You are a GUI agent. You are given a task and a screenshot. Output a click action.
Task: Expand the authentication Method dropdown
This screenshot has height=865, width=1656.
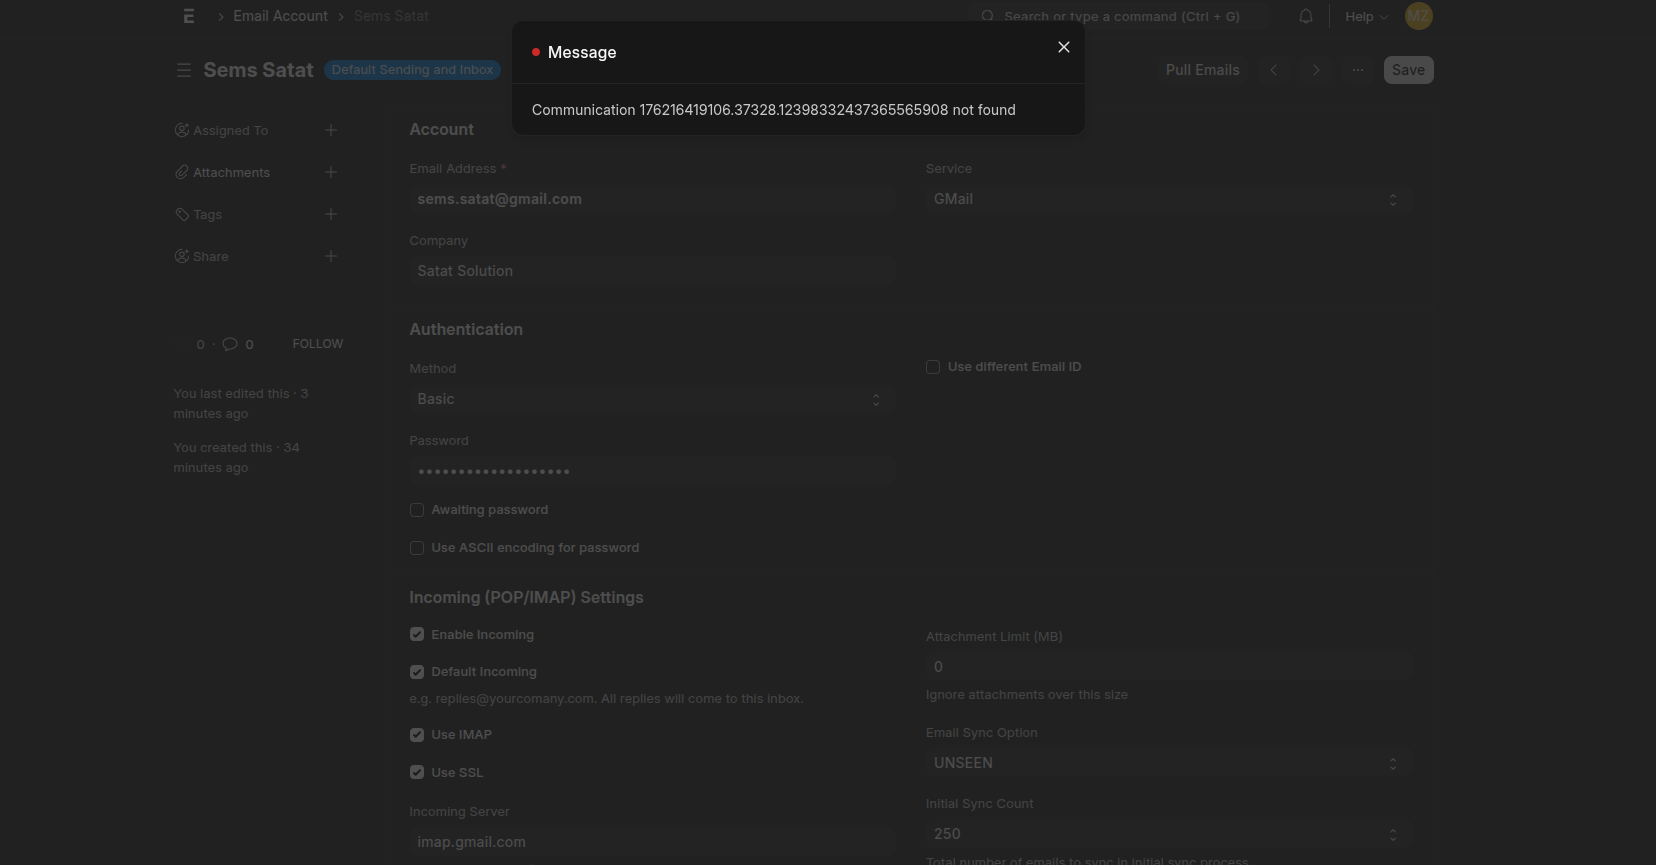[x=649, y=399]
